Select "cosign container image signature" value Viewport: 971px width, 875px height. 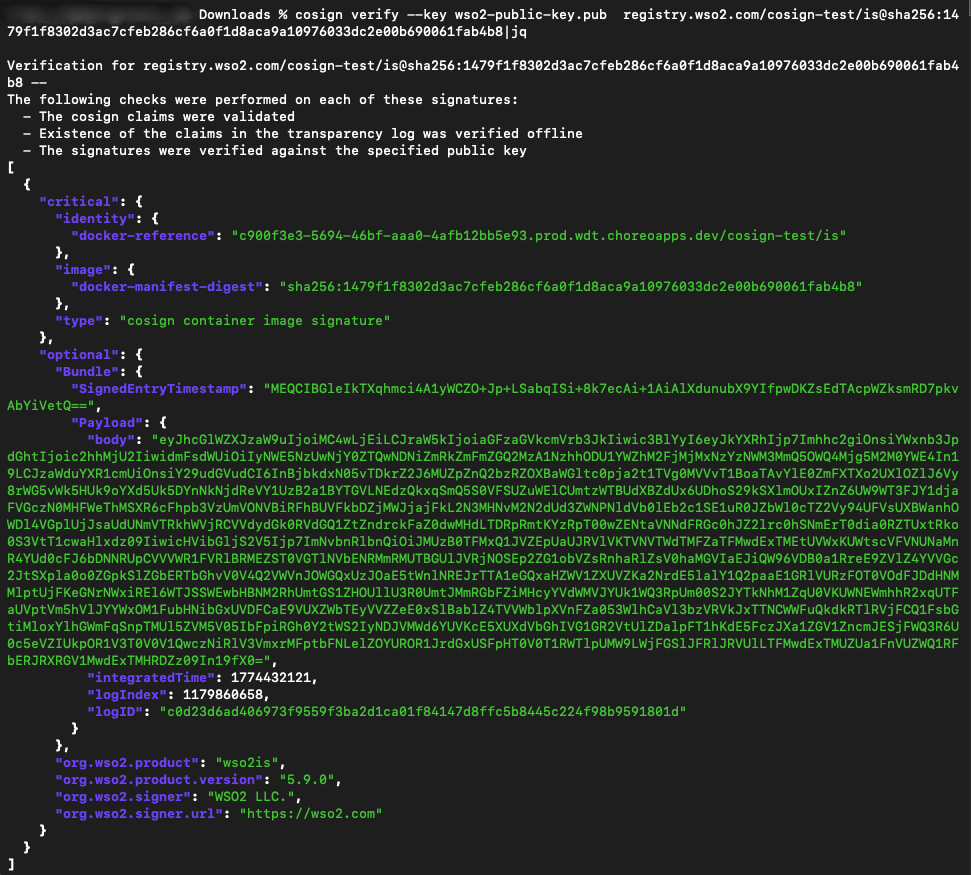[255, 321]
